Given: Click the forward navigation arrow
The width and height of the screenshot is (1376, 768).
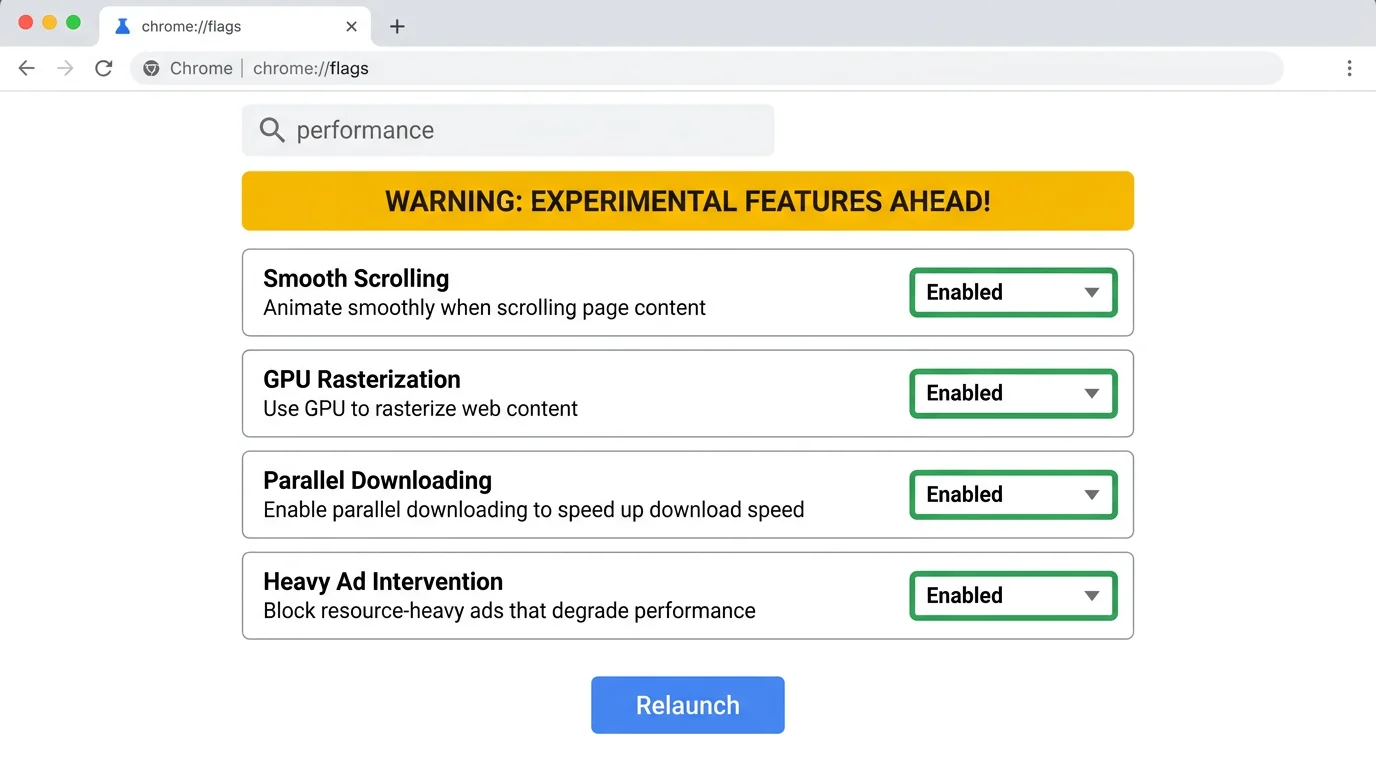Looking at the screenshot, I should [x=64, y=68].
